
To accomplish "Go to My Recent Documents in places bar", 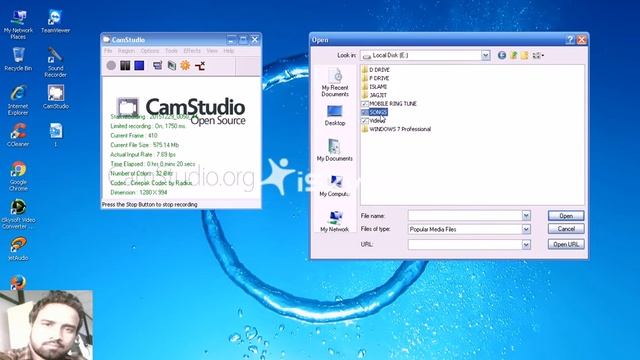I will point(335,82).
